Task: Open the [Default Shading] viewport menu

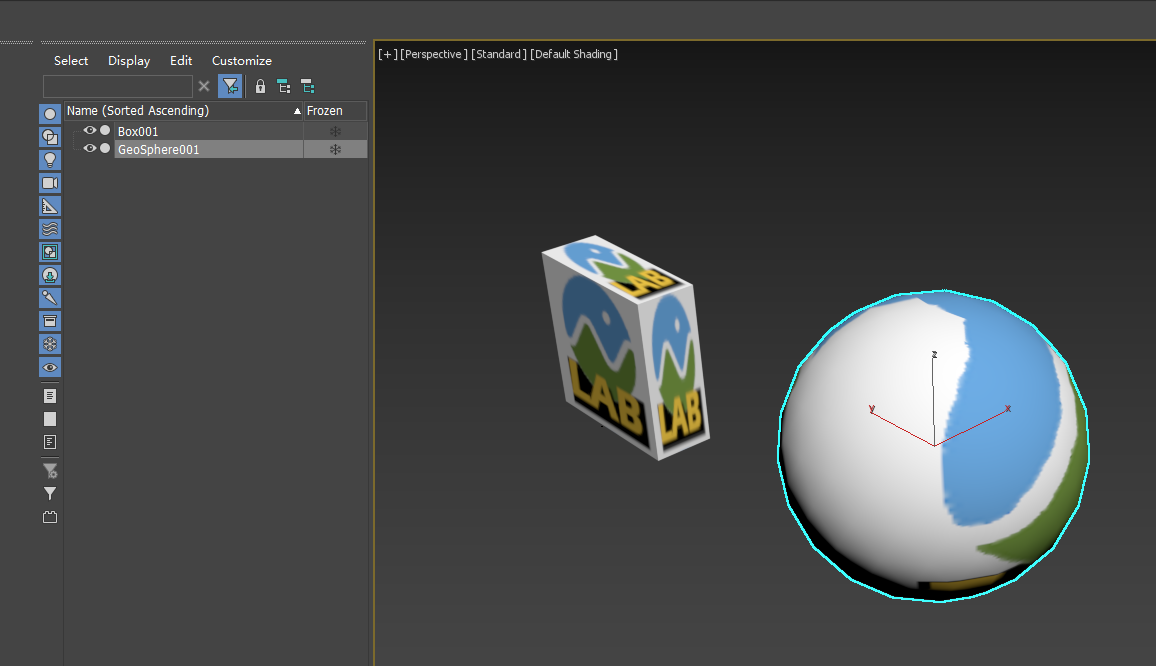Action: click(574, 54)
